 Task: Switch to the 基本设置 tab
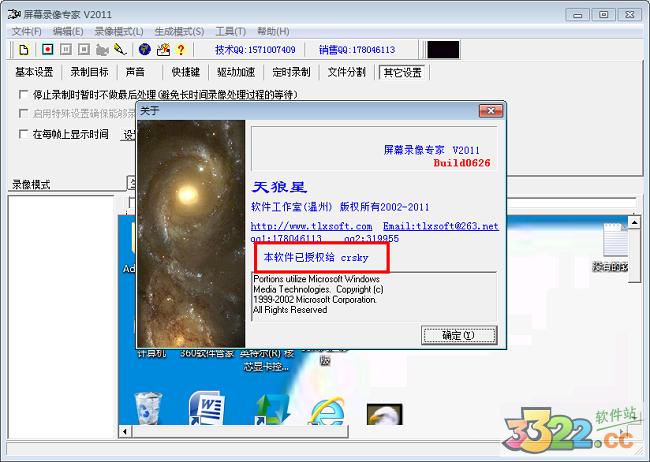pos(34,72)
